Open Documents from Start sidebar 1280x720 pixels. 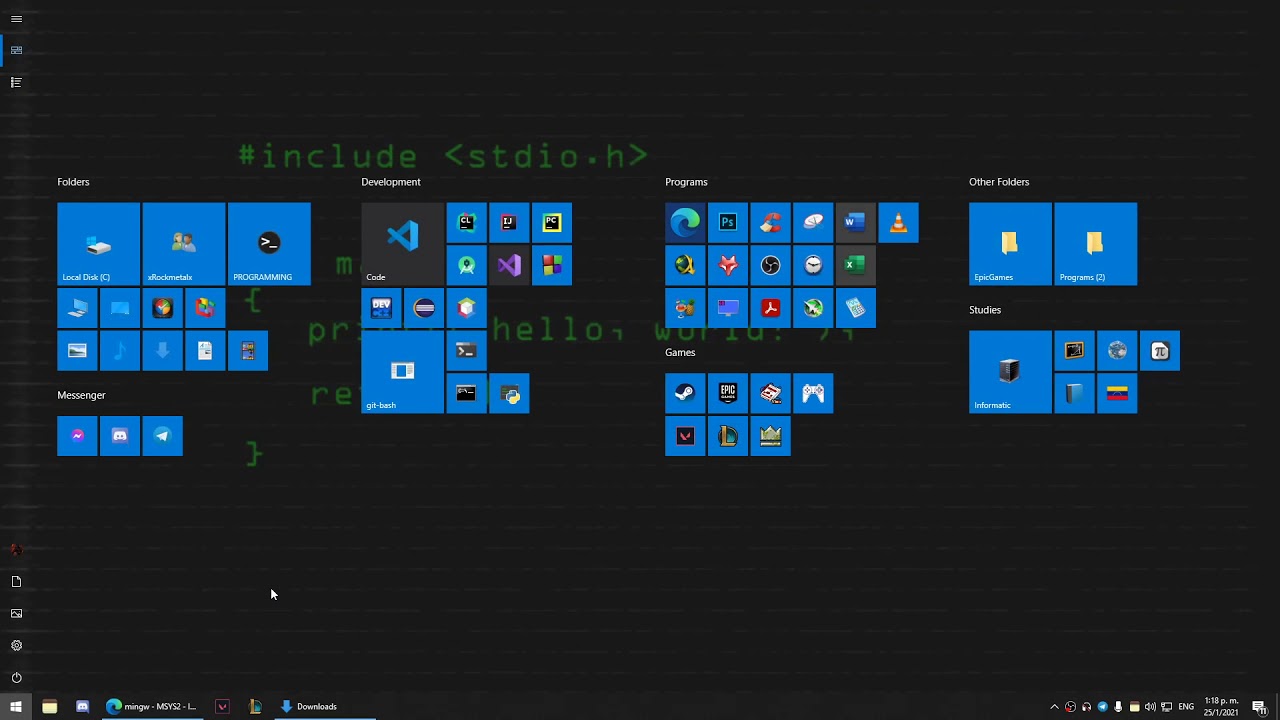click(x=16, y=582)
